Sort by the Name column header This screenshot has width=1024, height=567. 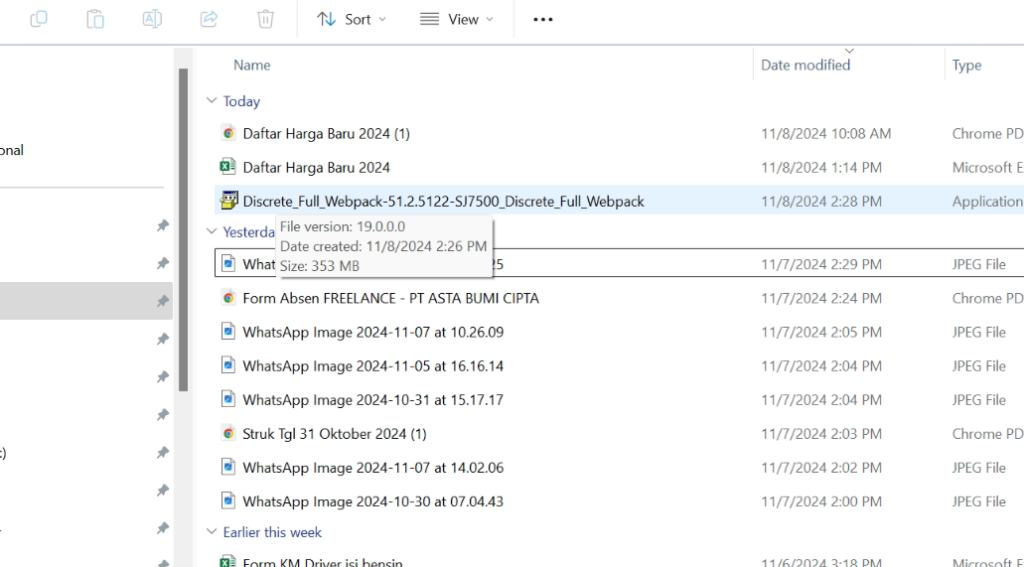252,65
